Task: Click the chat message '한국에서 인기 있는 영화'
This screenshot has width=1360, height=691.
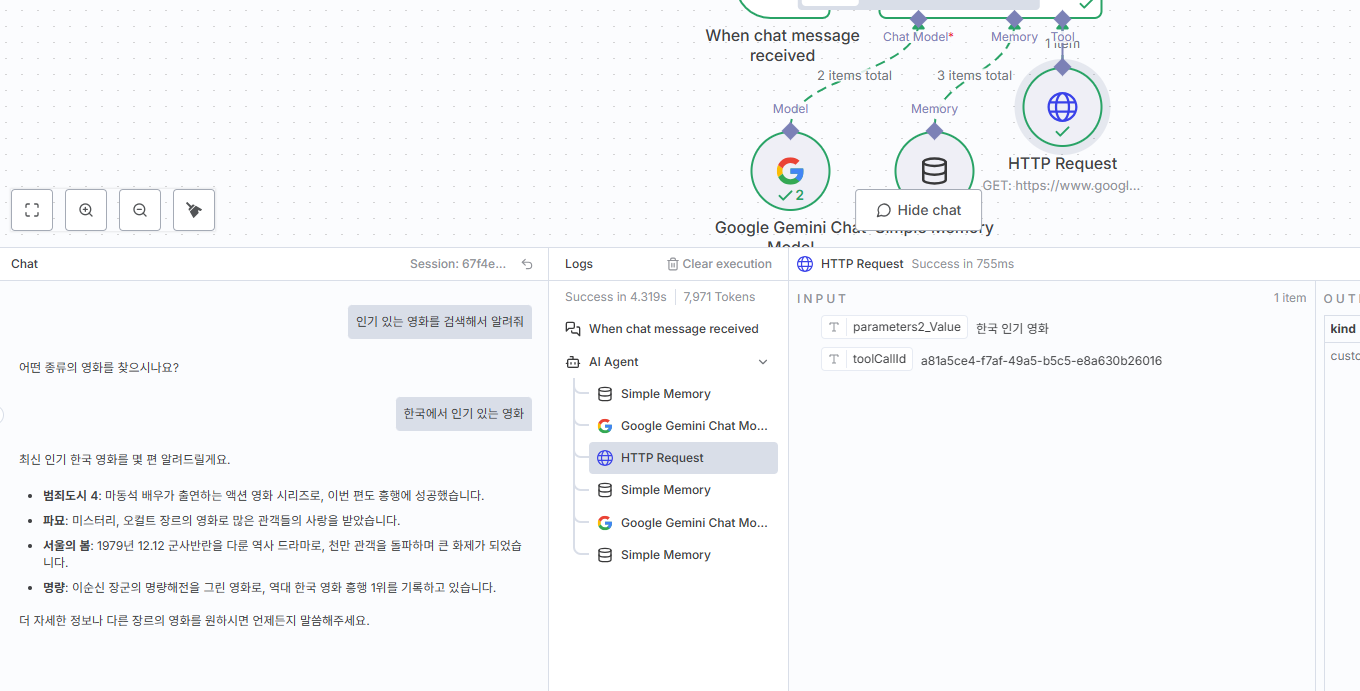Action: [x=464, y=413]
